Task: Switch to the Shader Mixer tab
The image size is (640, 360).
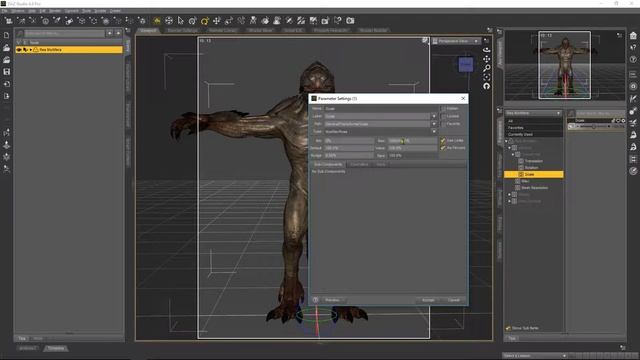Action: point(260,30)
